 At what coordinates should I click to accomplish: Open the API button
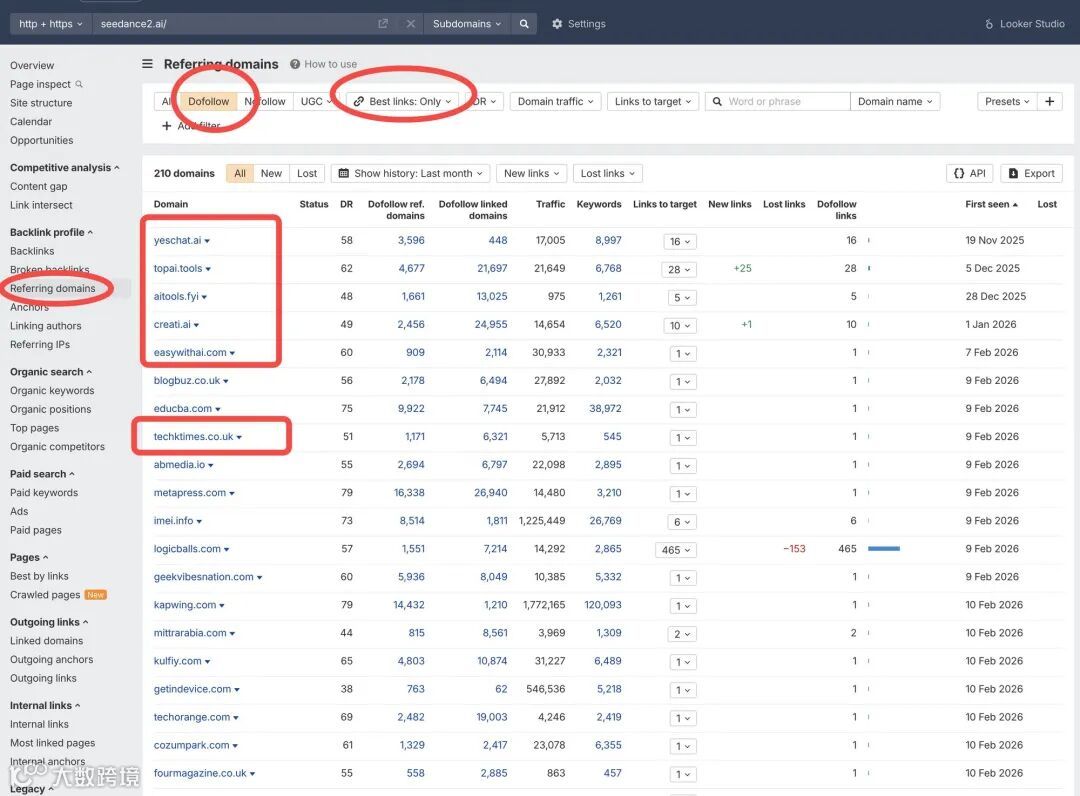pos(969,174)
